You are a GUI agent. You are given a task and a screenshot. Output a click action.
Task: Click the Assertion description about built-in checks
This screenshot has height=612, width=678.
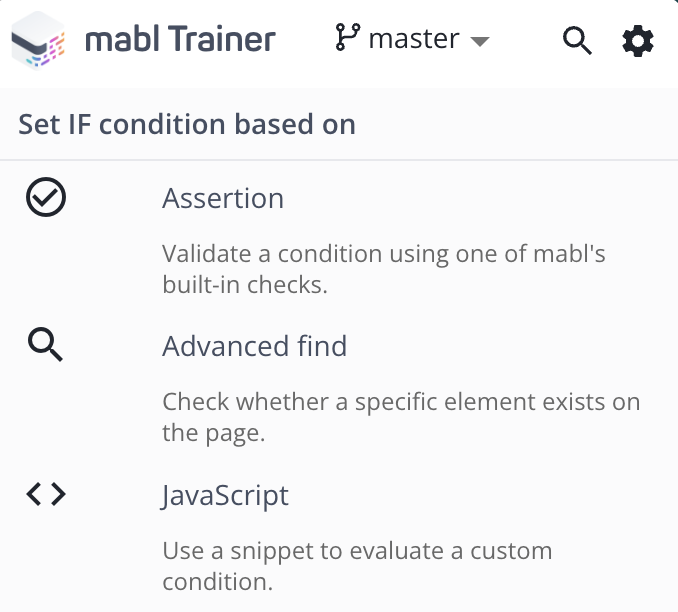(x=384, y=254)
